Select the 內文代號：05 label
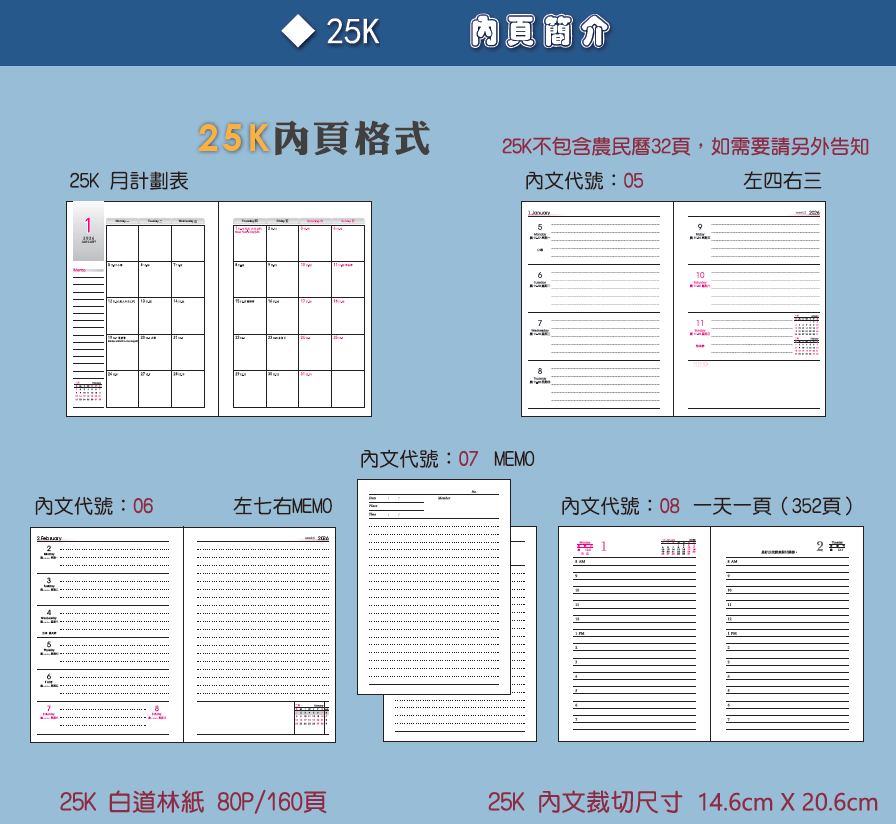The image size is (896, 824). coord(584,181)
